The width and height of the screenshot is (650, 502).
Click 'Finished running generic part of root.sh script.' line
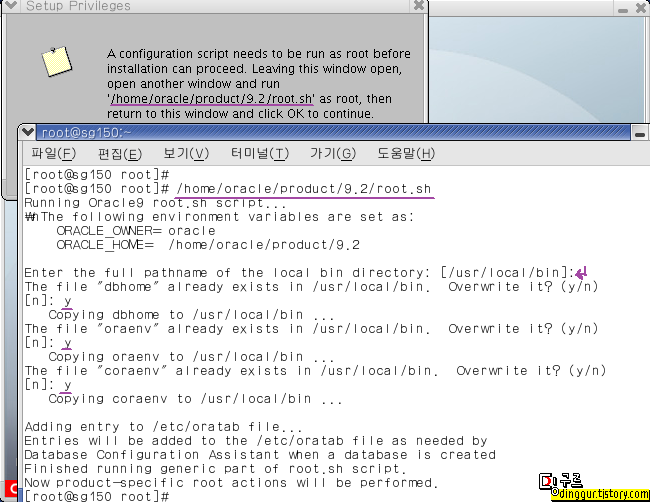click(x=215, y=469)
